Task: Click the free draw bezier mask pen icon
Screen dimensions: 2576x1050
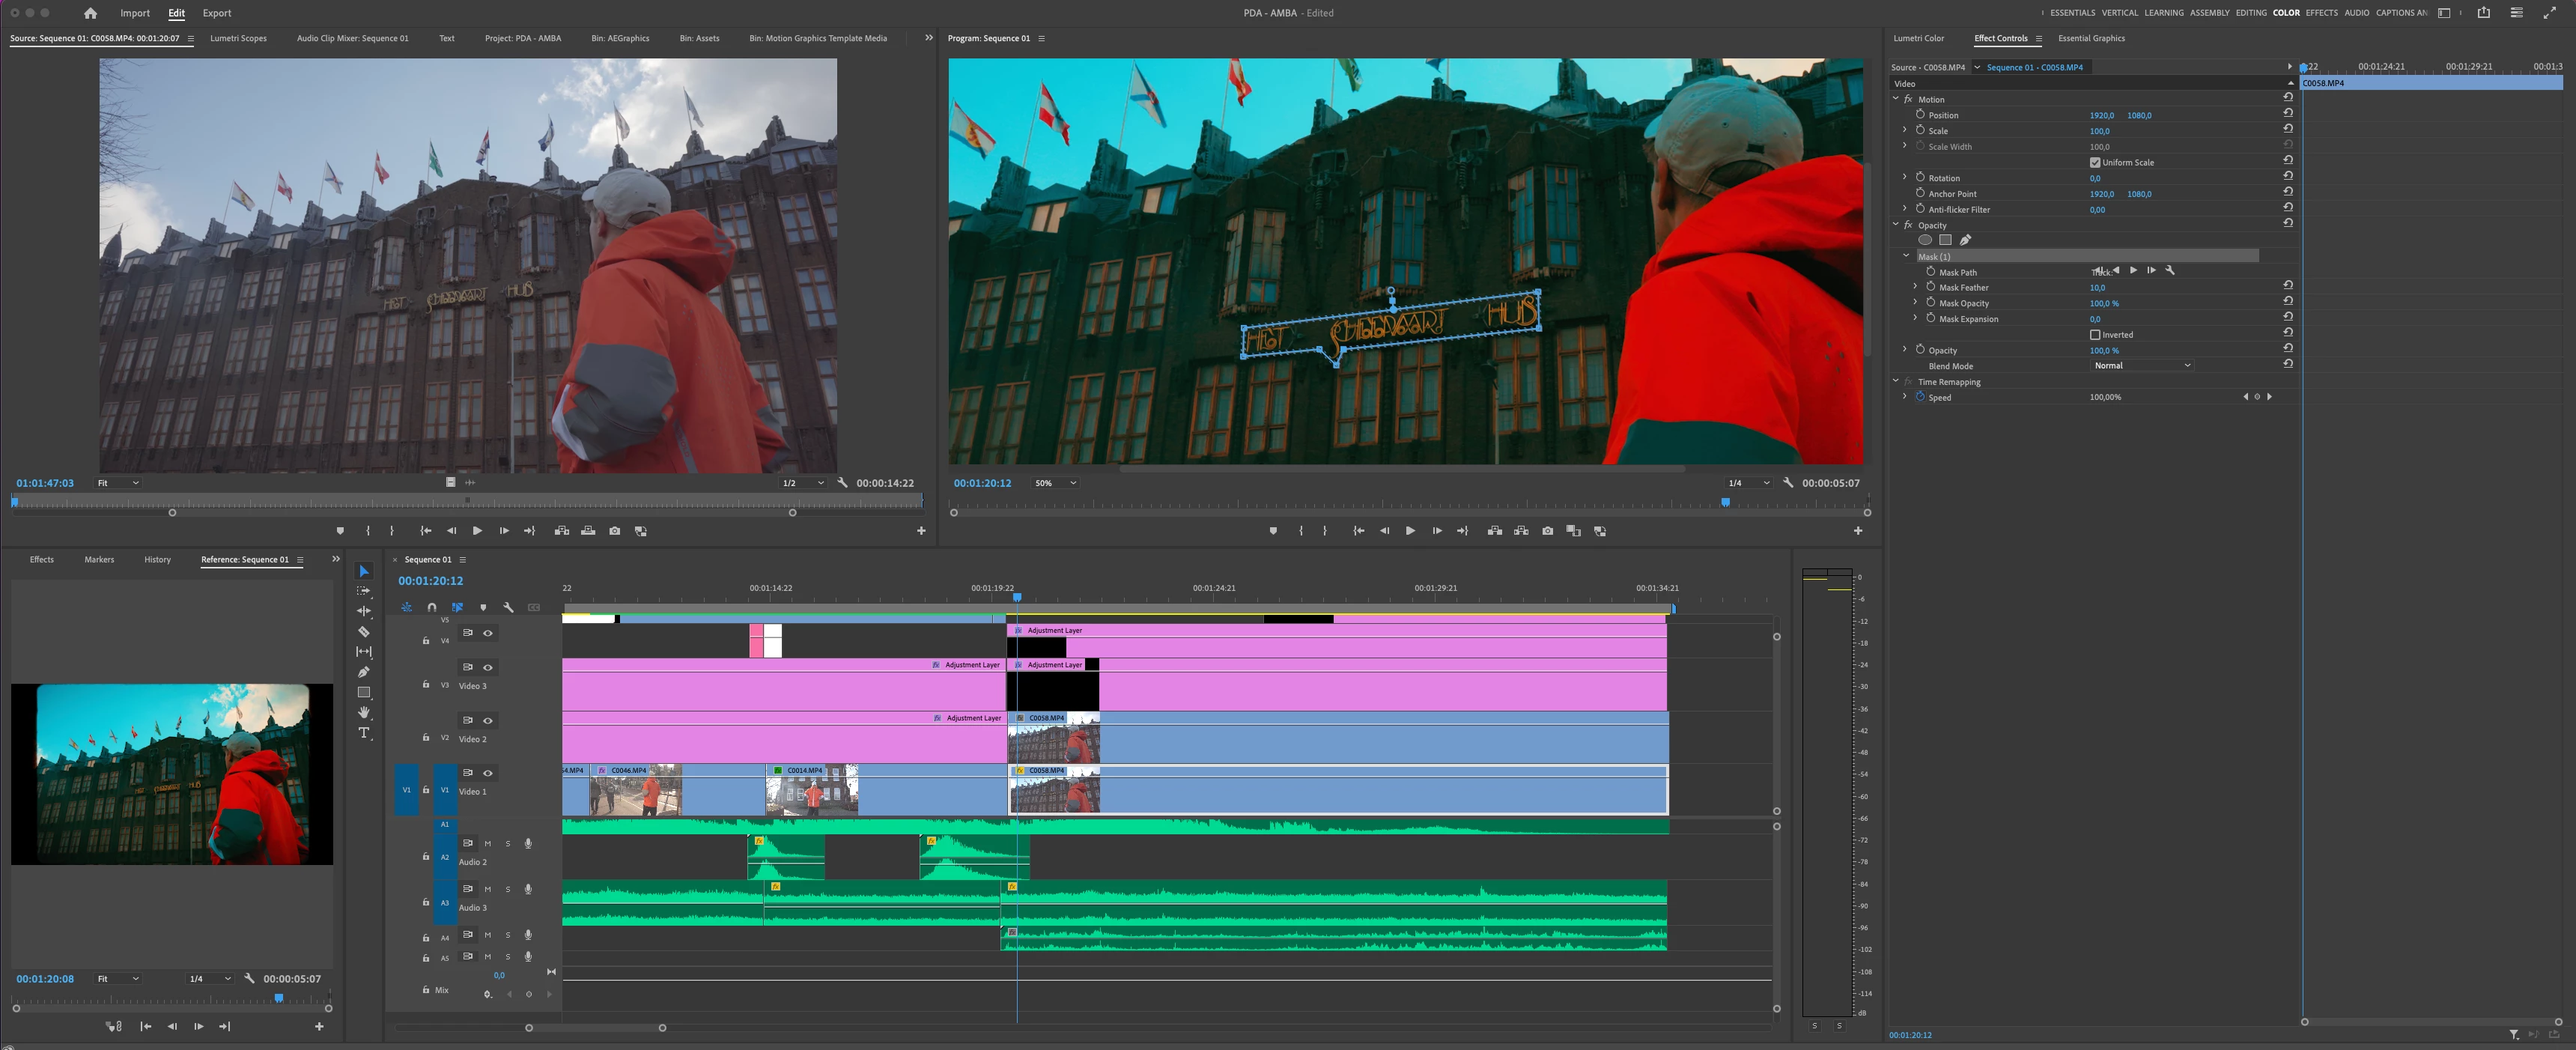Action: coord(1965,240)
